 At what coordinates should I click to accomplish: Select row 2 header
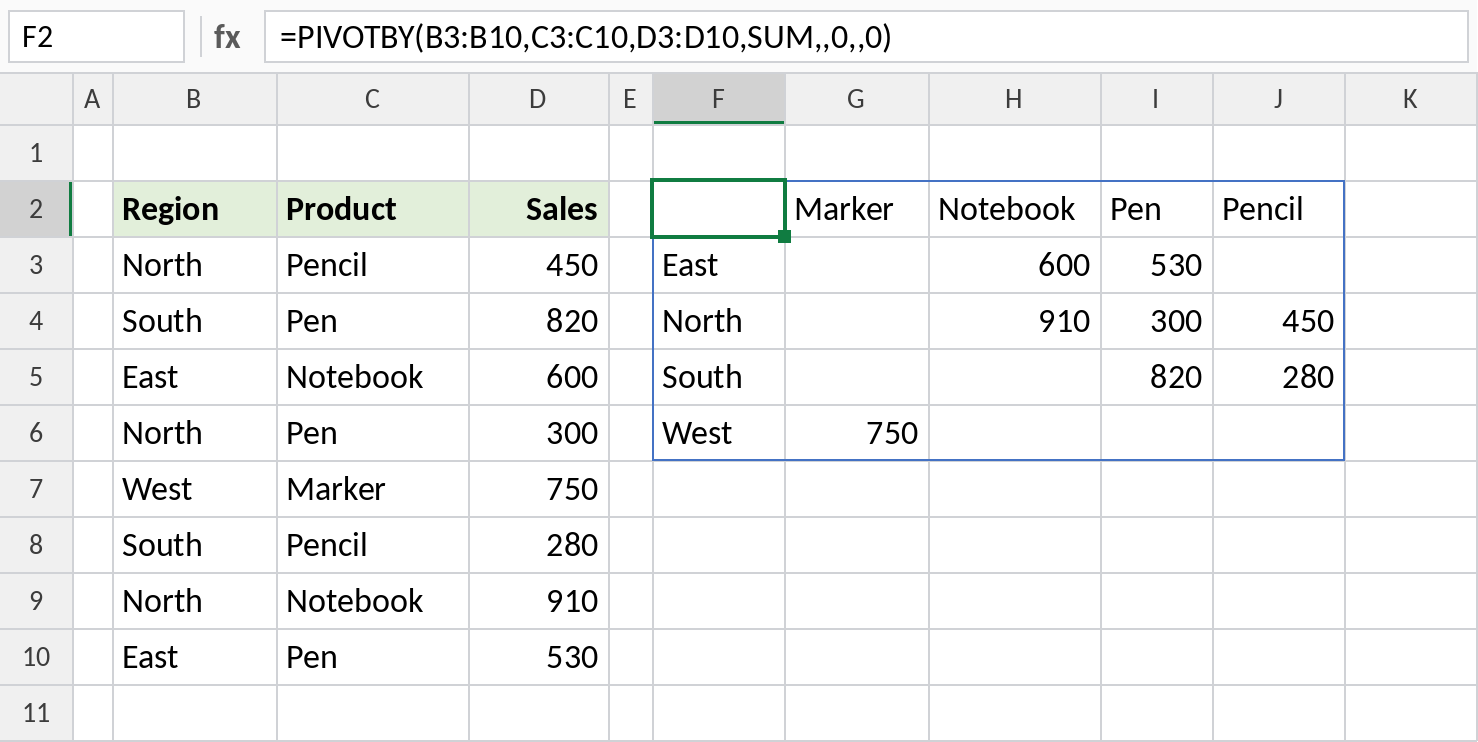[x=36, y=209]
